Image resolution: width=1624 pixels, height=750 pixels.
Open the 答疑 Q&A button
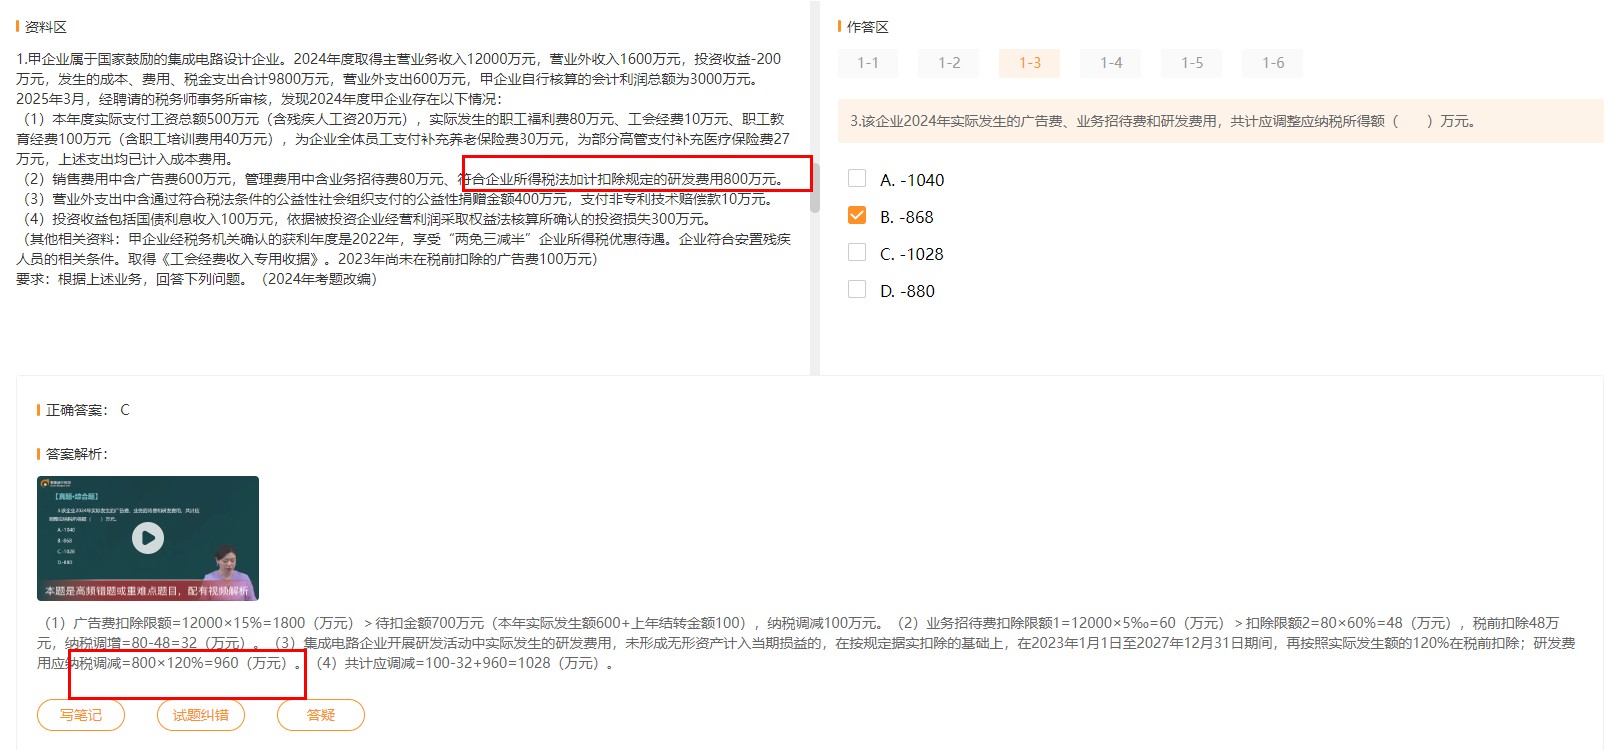coord(321,715)
